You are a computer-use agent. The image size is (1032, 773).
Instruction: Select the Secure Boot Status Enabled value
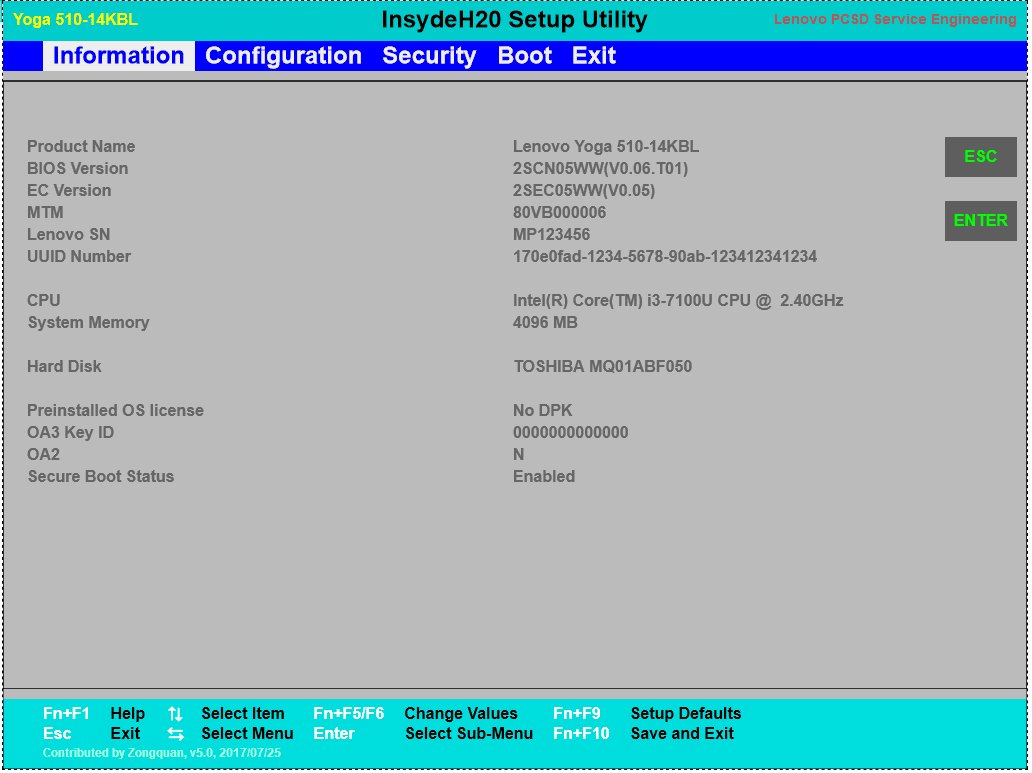[544, 477]
